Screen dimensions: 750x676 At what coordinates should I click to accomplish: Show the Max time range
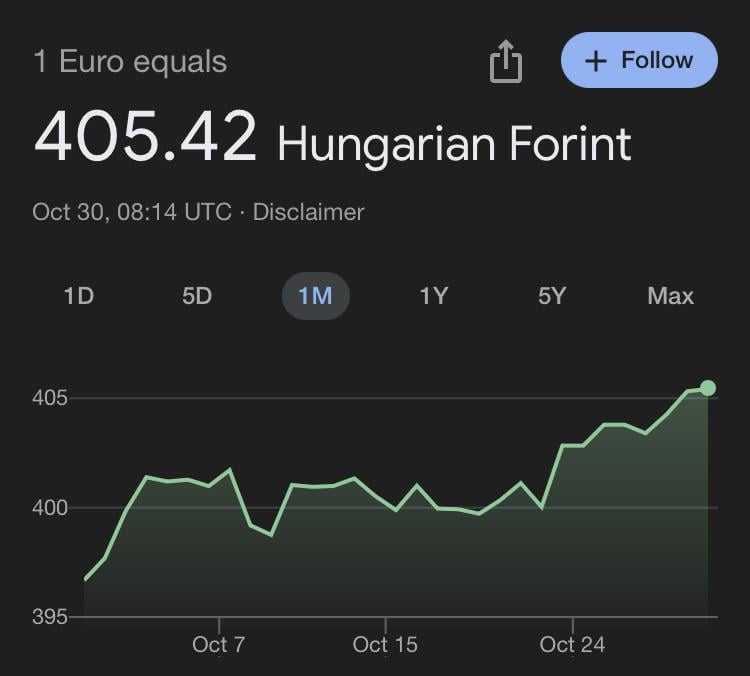tap(671, 296)
